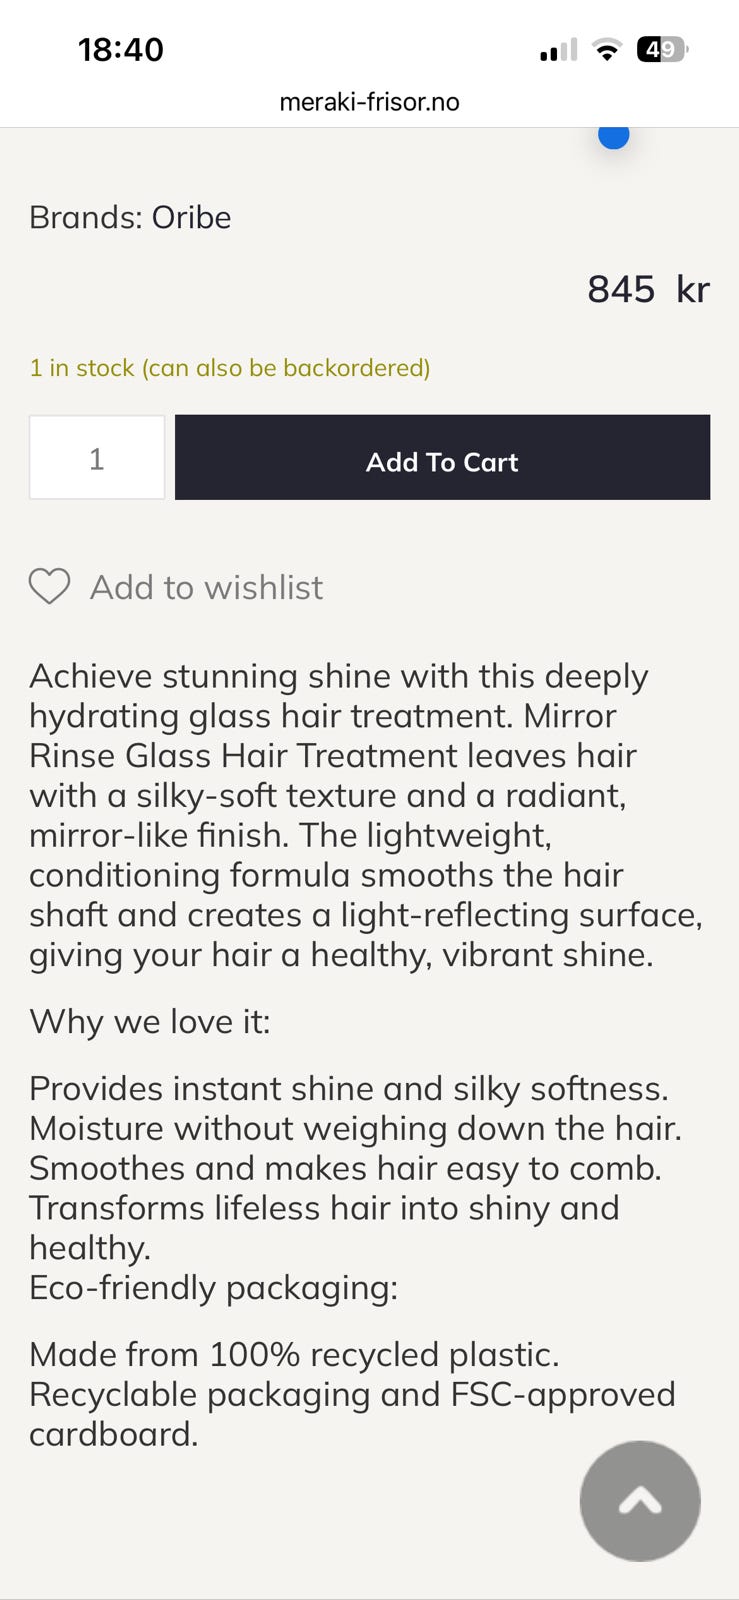This screenshot has width=739, height=1600.
Task: Tap the scroll-to-top chevron button
Action: [640, 1500]
